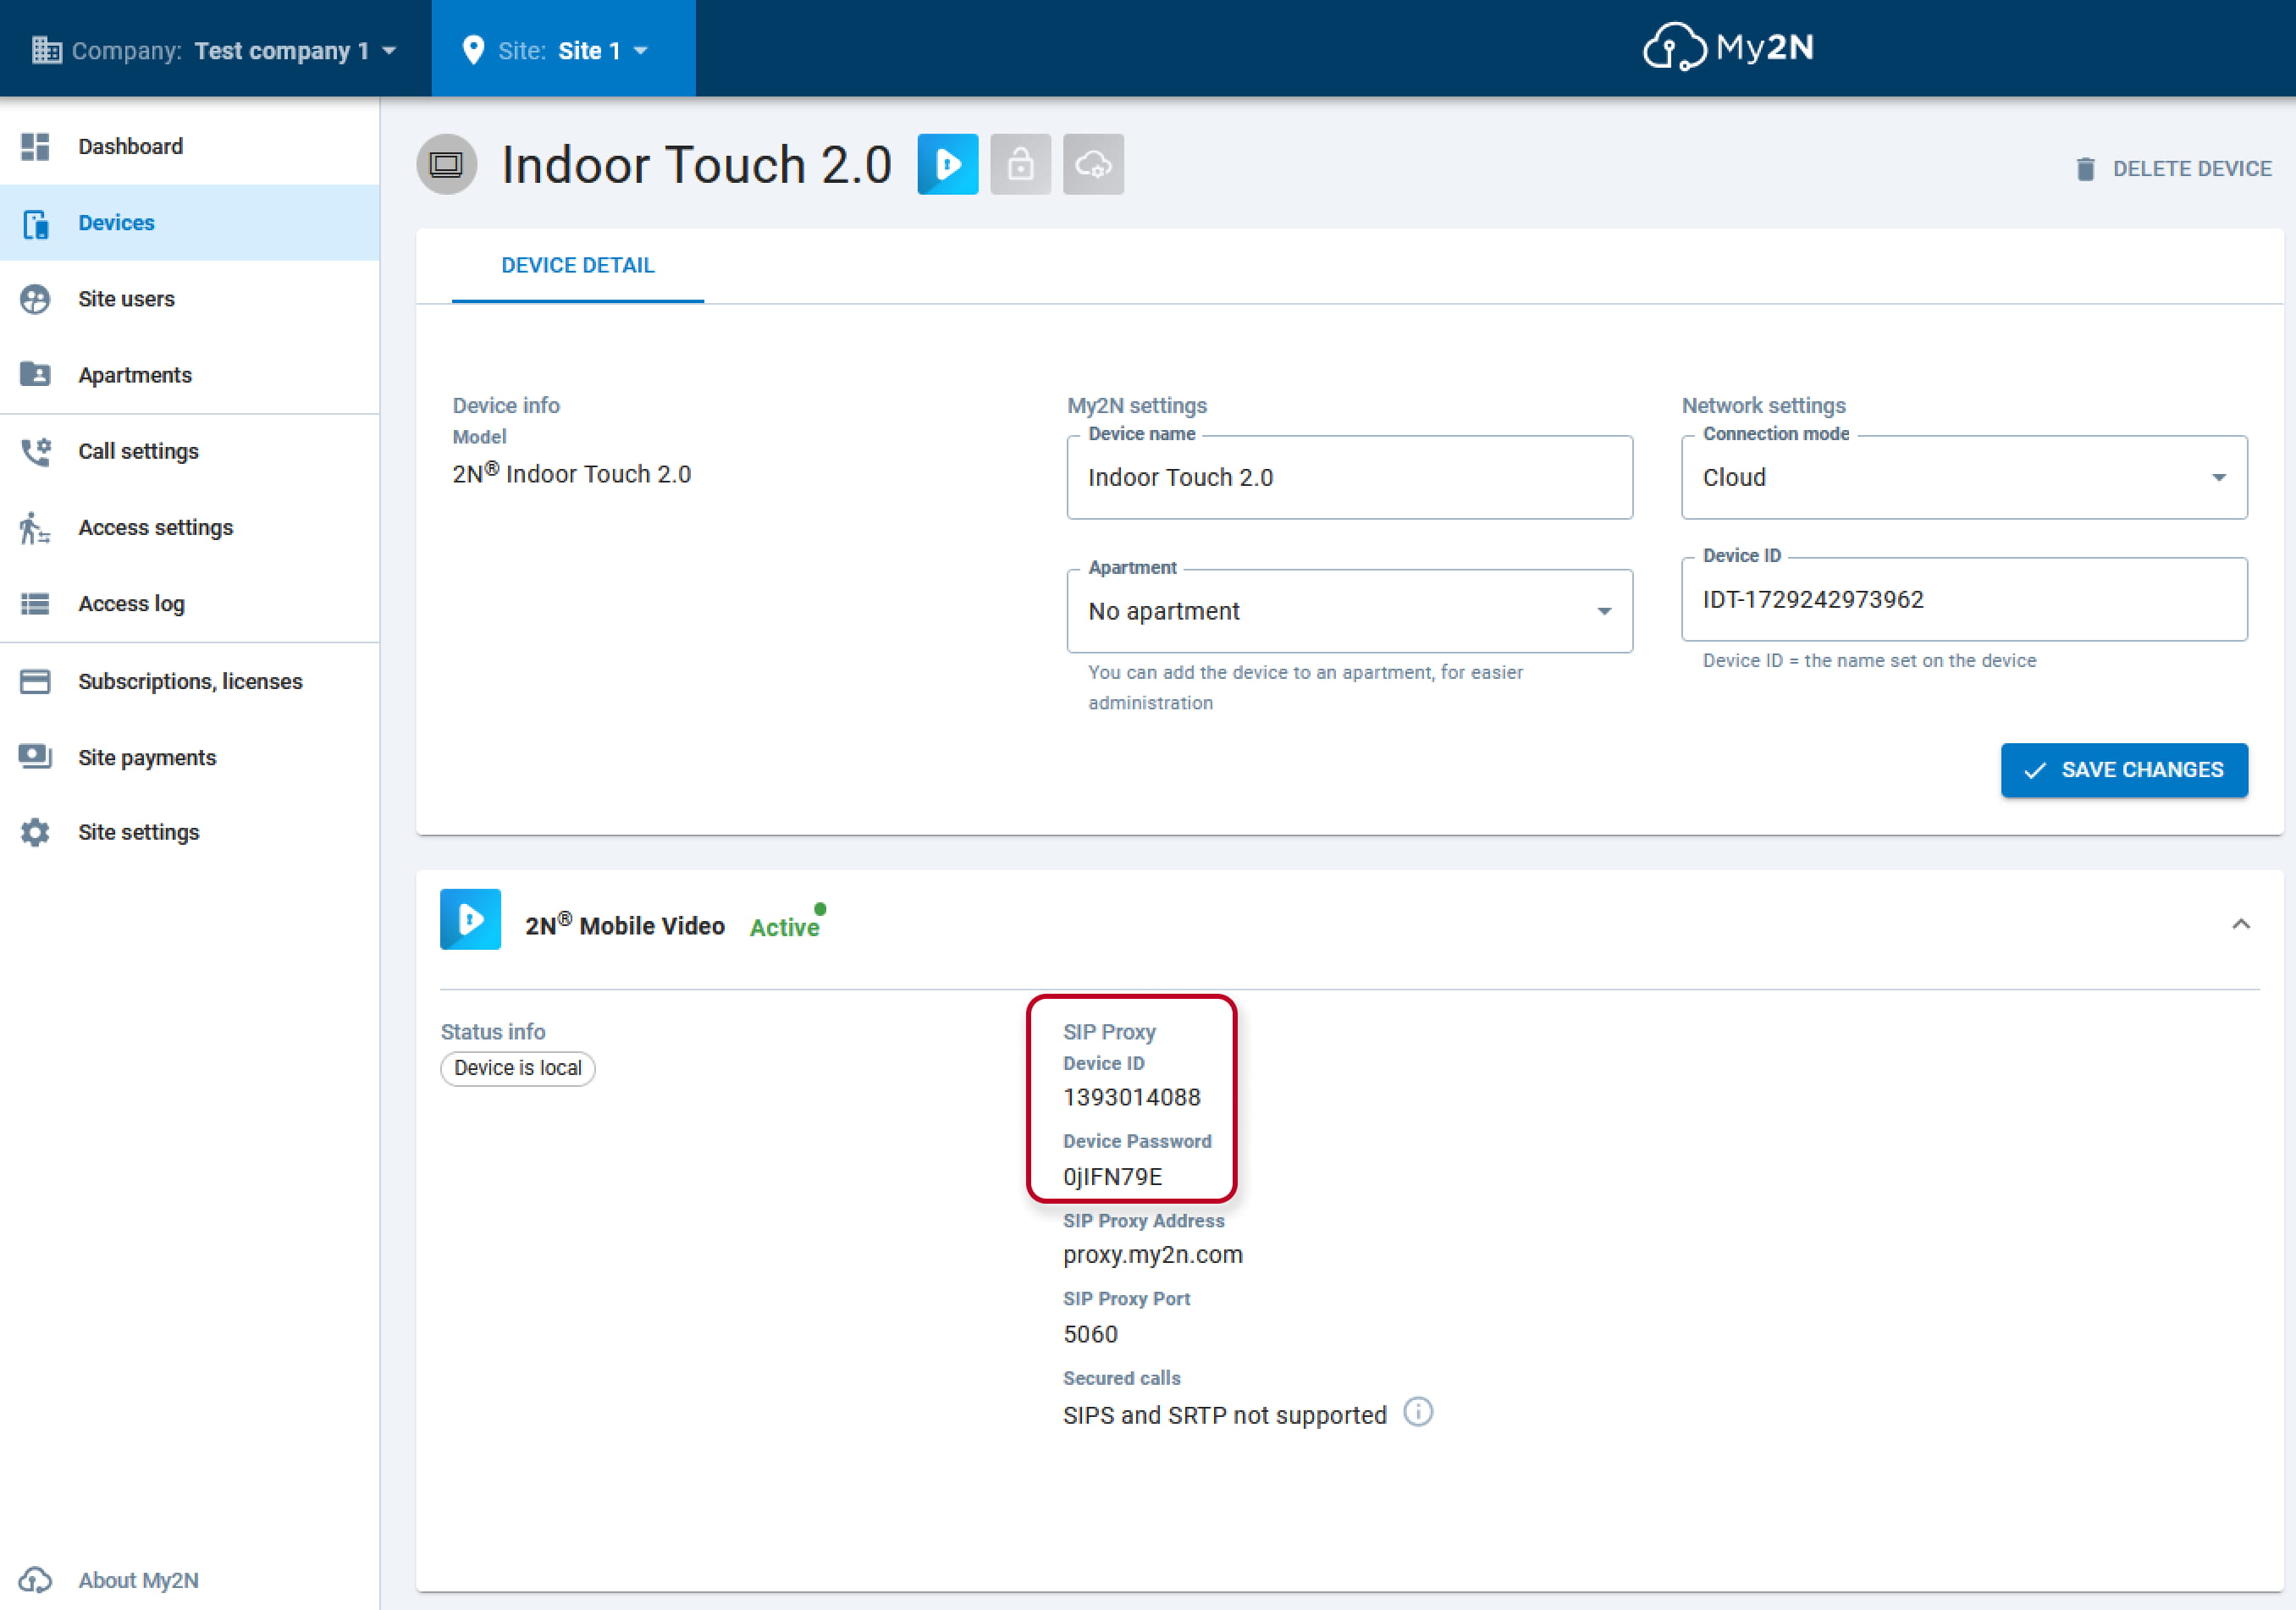Click the Access settings walking-person icon
The image size is (2296, 1610).
click(35, 528)
